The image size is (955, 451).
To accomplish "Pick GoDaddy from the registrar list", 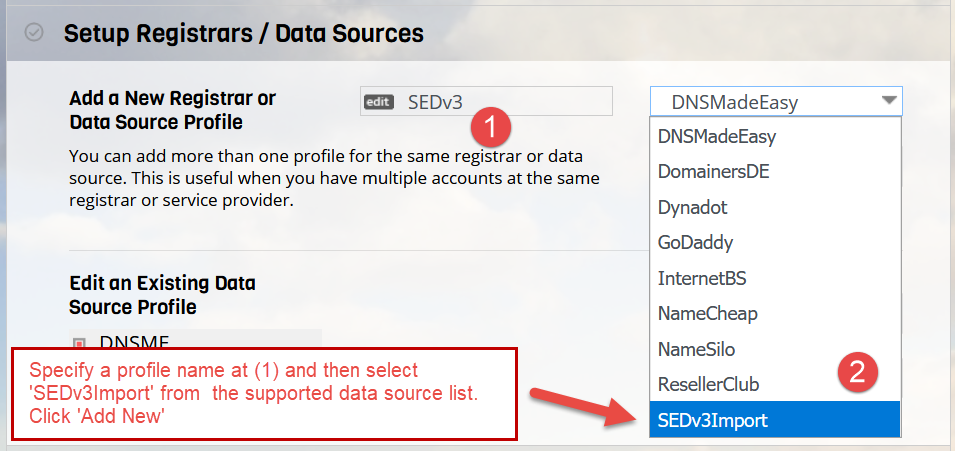I will pos(775,243).
